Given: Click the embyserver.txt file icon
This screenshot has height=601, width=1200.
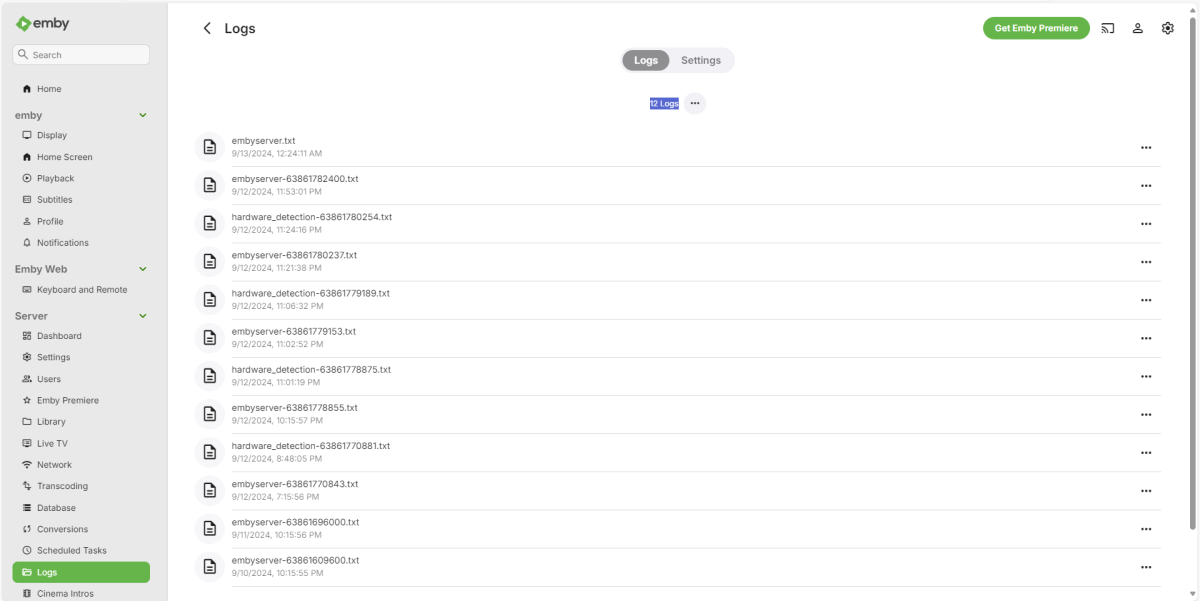Looking at the screenshot, I should tap(210, 147).
